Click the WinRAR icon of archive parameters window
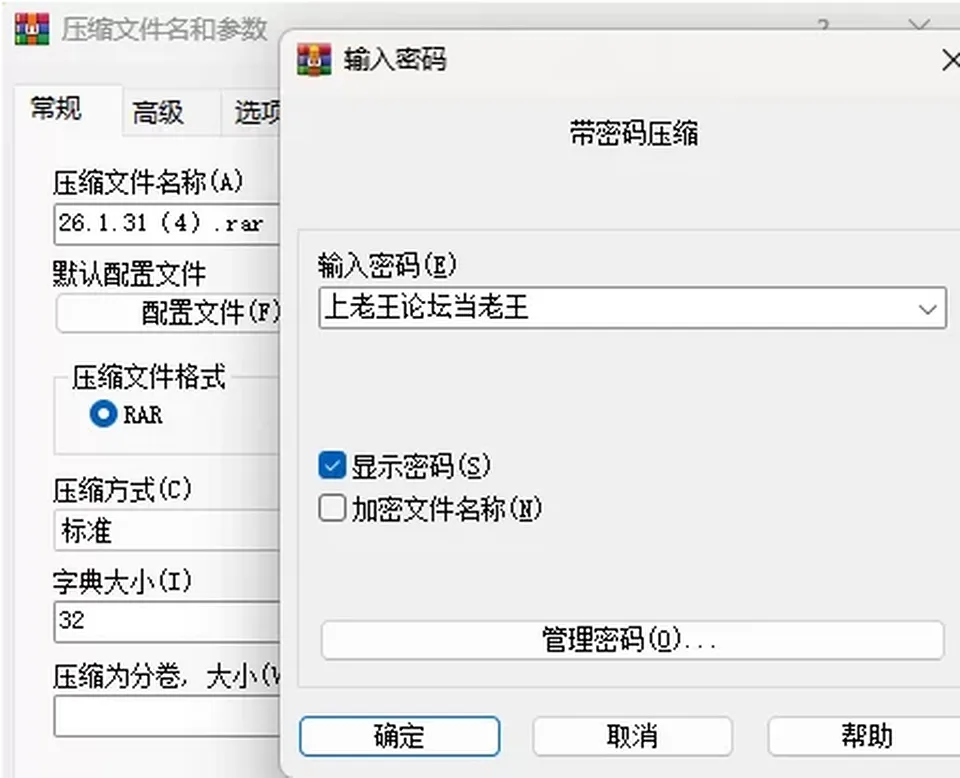This screenshot has height=778, width=960. click(x=32, y=29)
